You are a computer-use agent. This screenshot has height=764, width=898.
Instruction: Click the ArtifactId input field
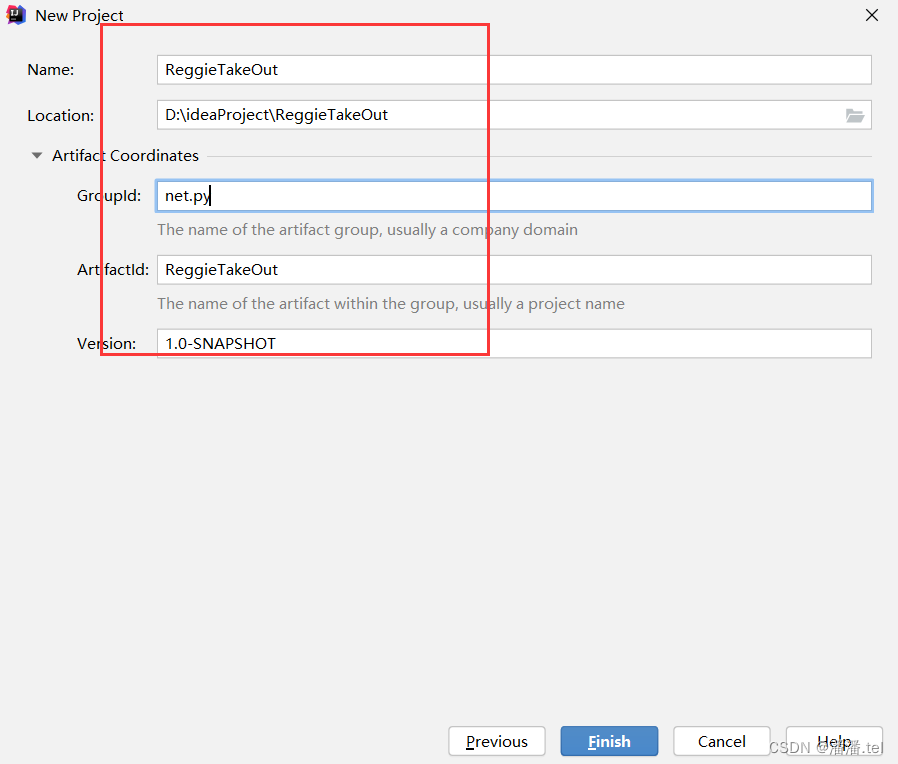coord(514,270)
